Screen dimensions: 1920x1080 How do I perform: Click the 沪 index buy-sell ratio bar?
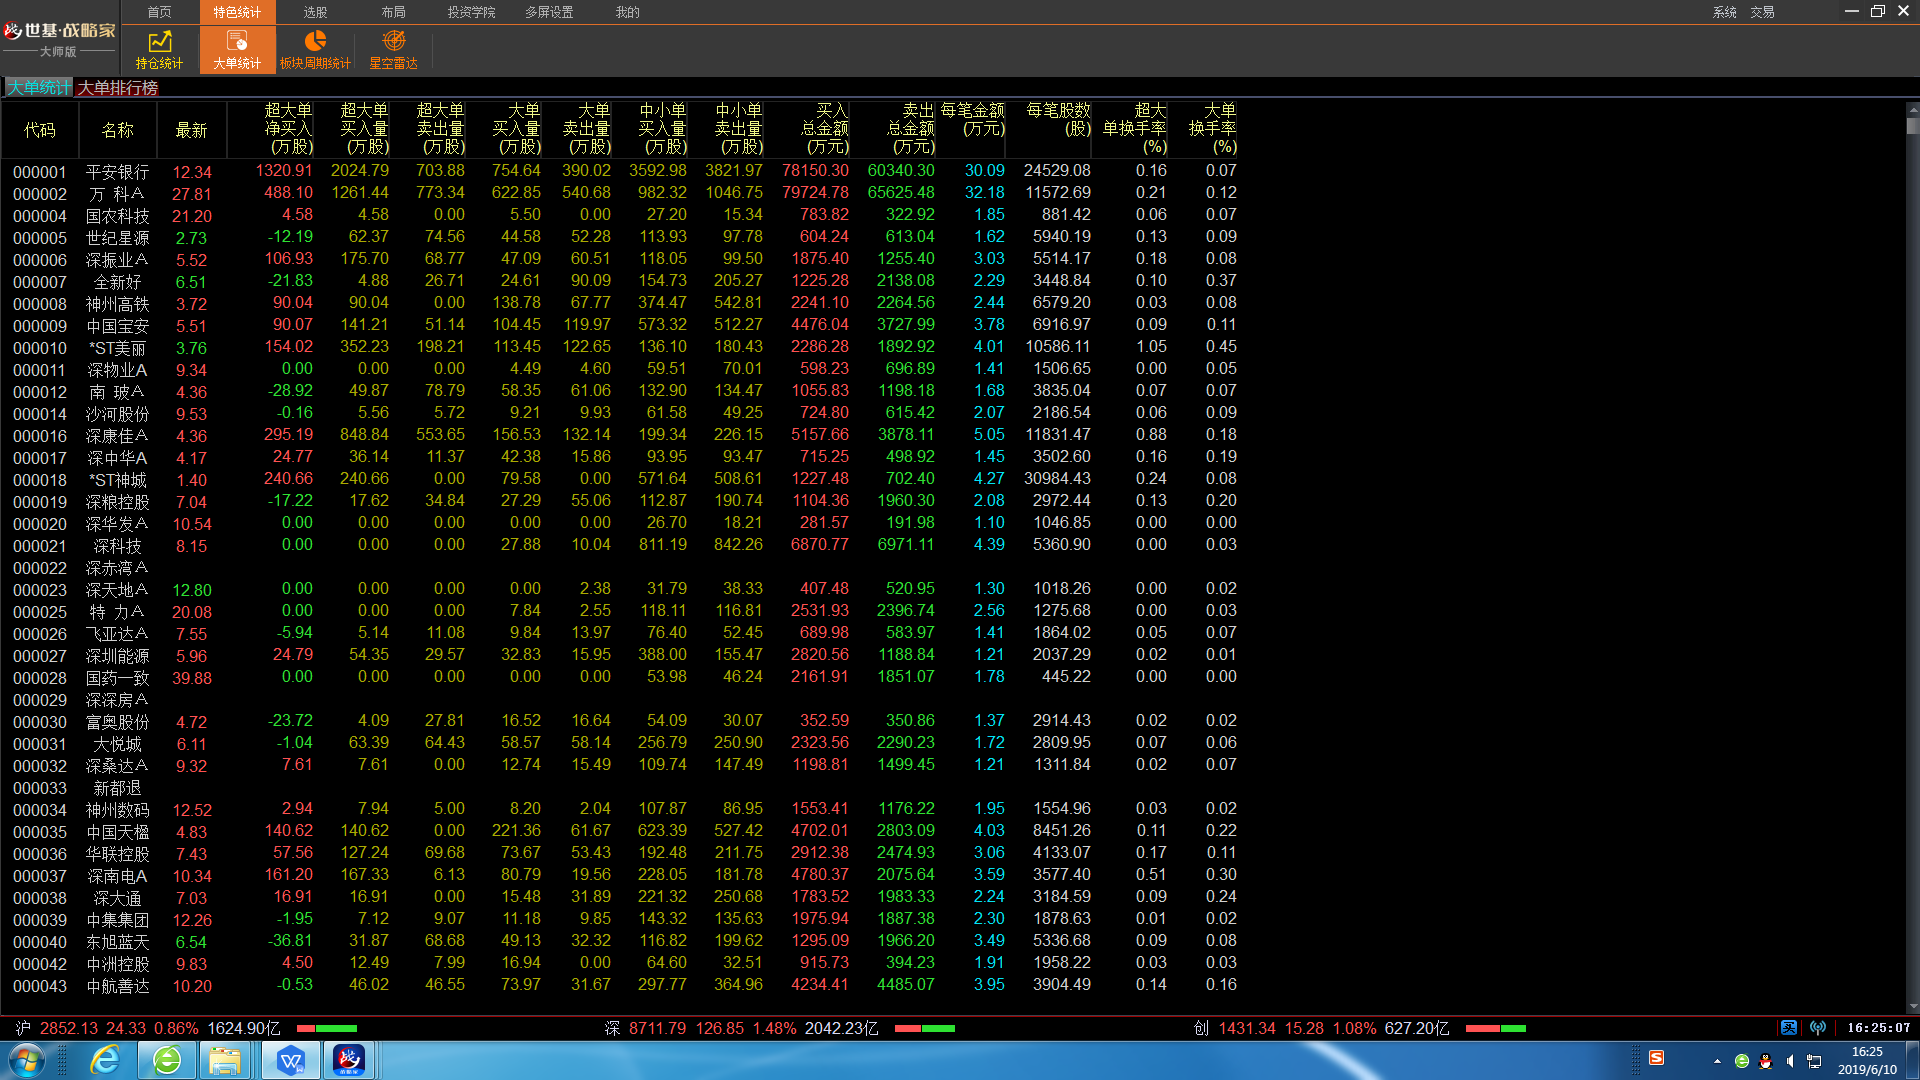(327, 1028)
